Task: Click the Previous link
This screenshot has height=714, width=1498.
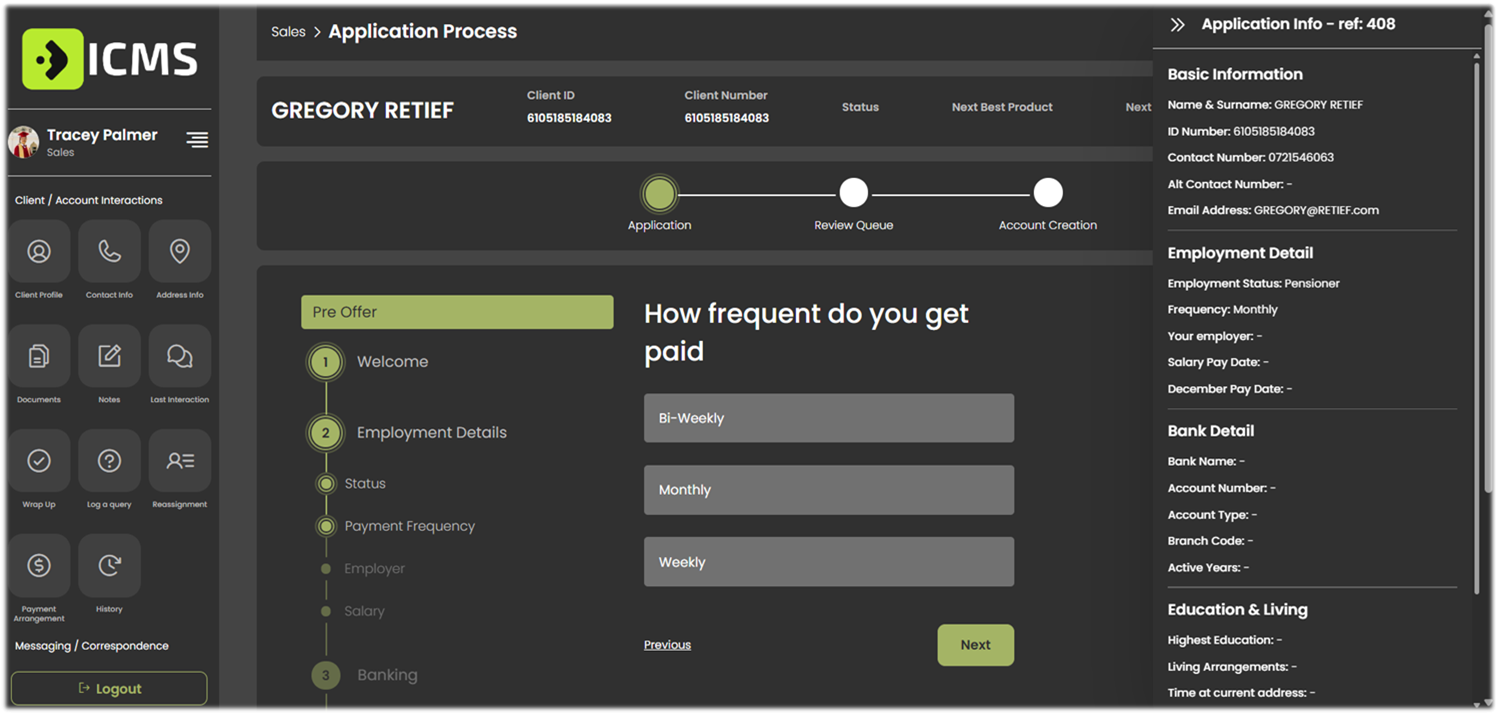Action: tap(667, 645)
